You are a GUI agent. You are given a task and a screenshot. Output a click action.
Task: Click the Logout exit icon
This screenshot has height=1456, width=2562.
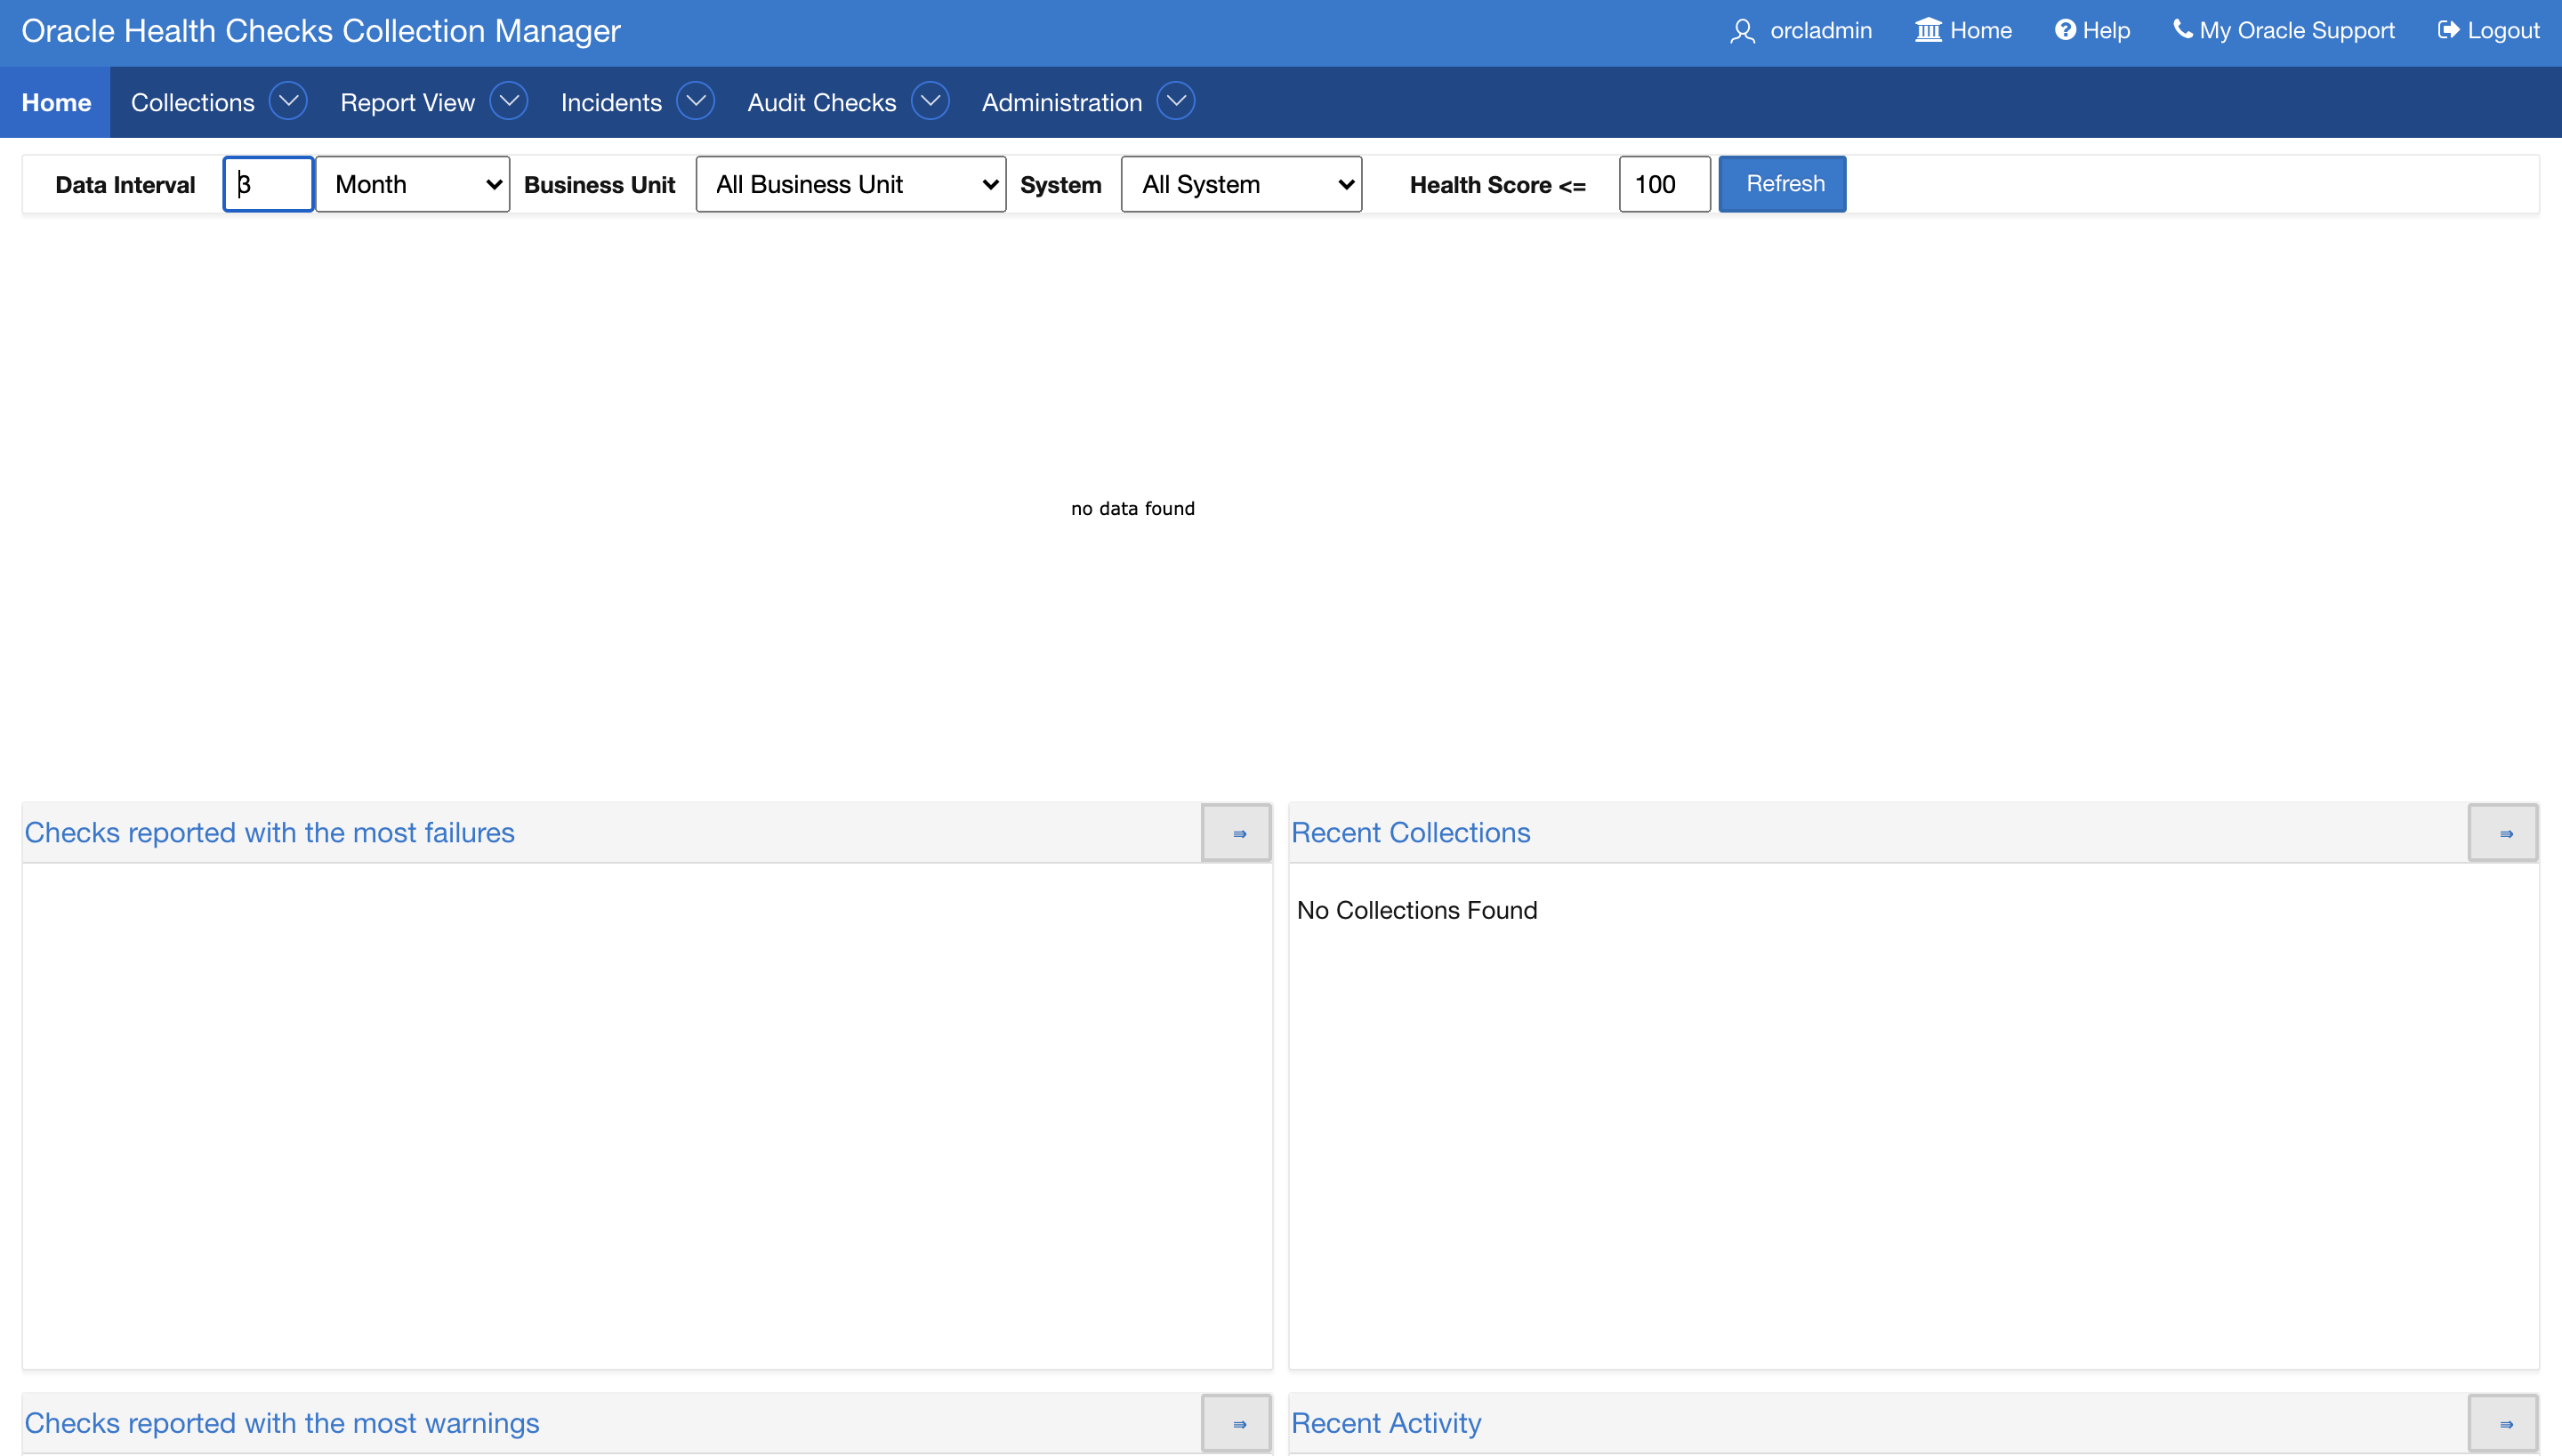pos(2448,30)
